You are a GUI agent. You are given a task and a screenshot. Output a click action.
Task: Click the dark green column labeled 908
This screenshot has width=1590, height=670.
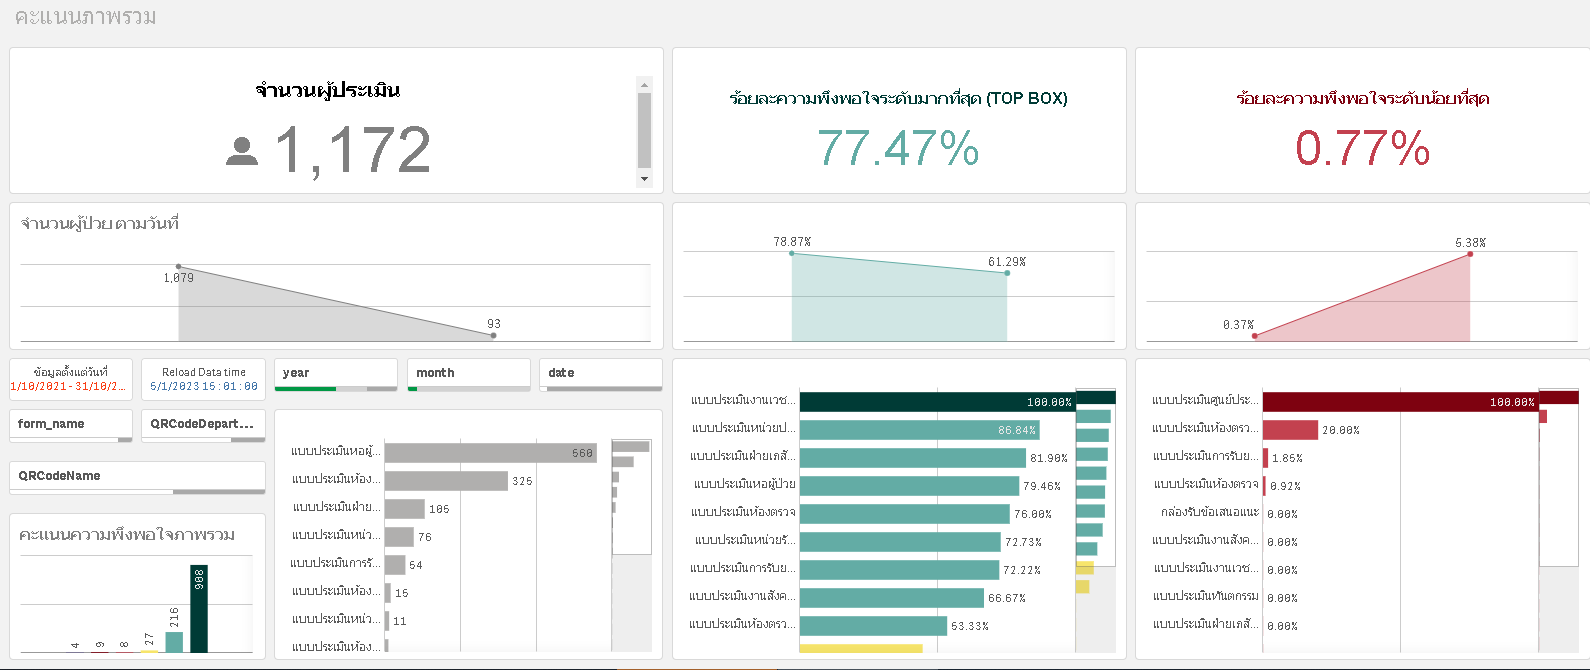199,610
